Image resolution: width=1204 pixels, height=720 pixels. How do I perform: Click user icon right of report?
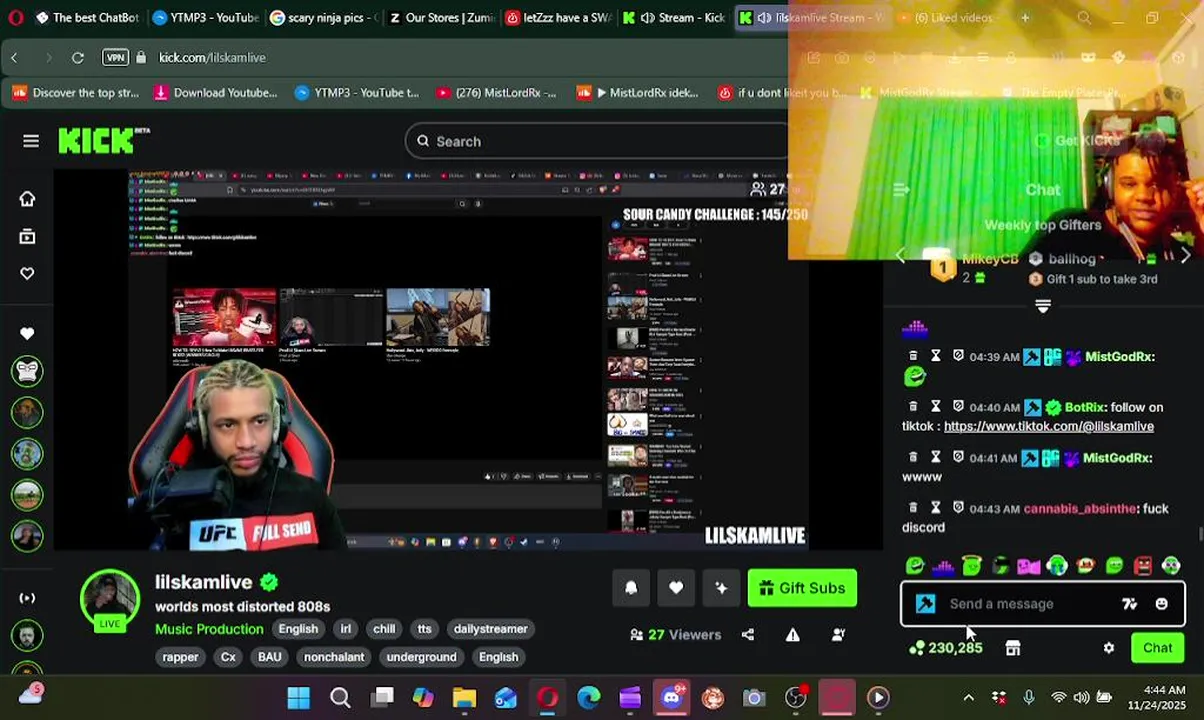pyautogui.click(x=838, y=635)
